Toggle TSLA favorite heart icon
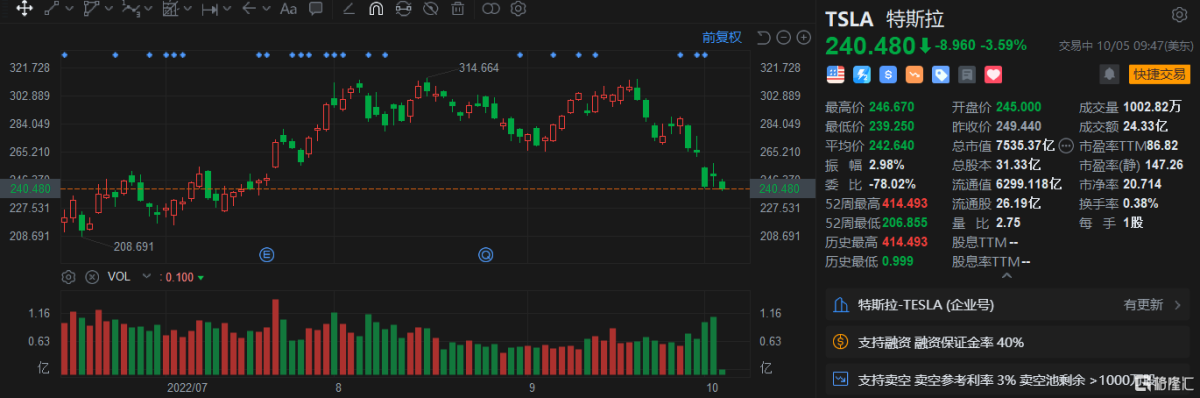Screen dimensions: 1200x398 point(993,75)
